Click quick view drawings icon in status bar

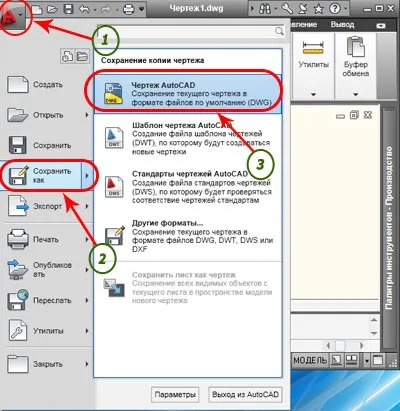[x=352, y=360]
